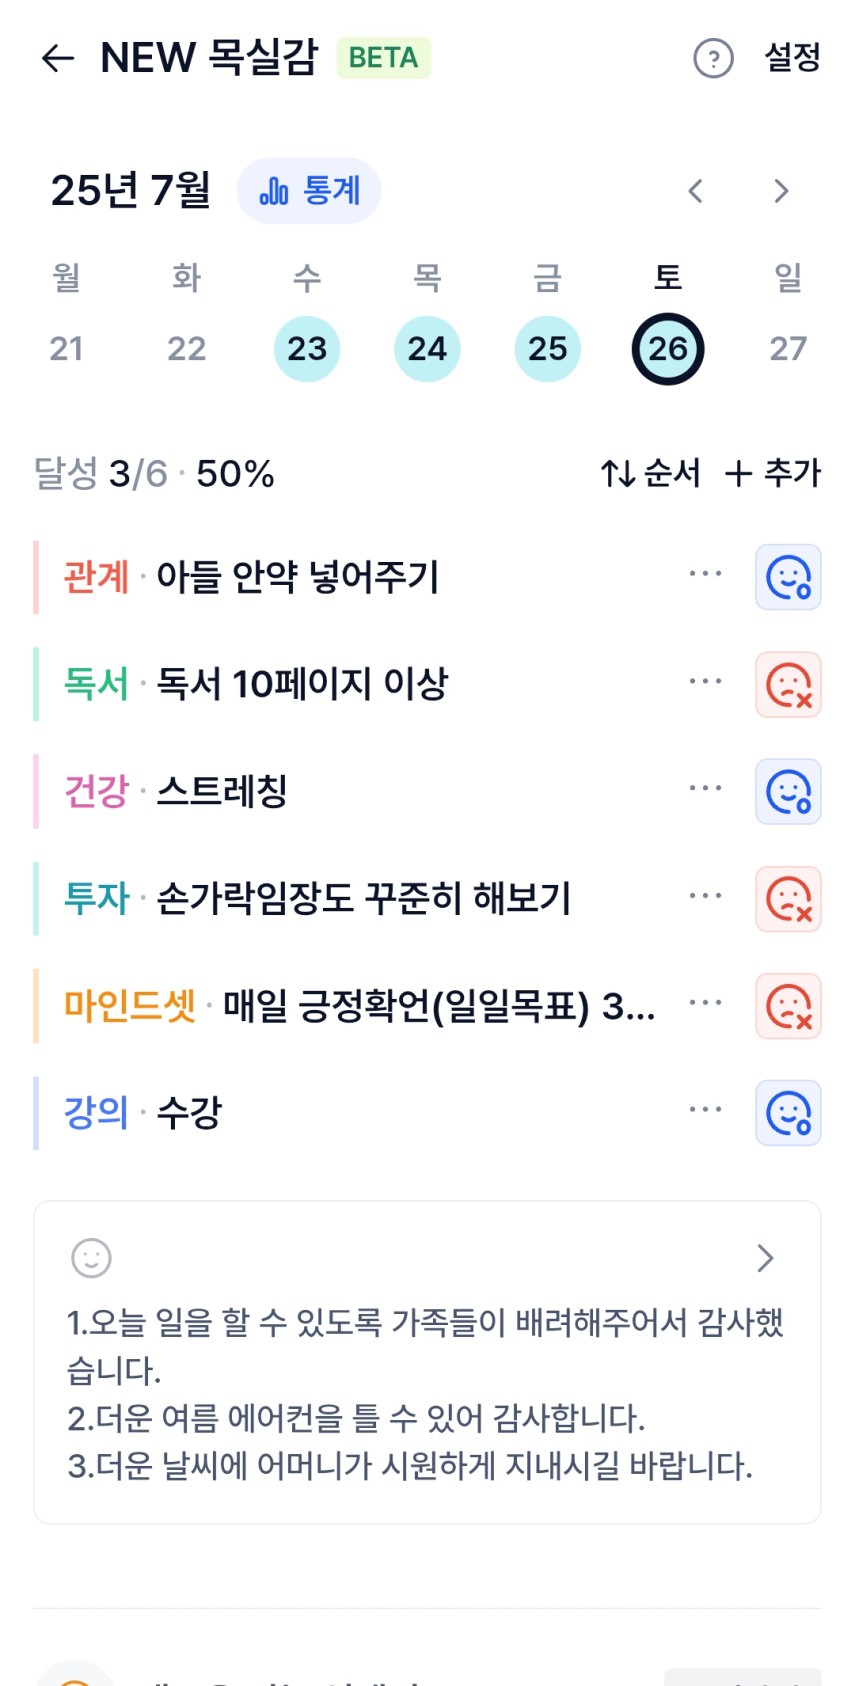855x1686 pixels.
Task: Add new goal with 추가 plus
Action: 773,473
